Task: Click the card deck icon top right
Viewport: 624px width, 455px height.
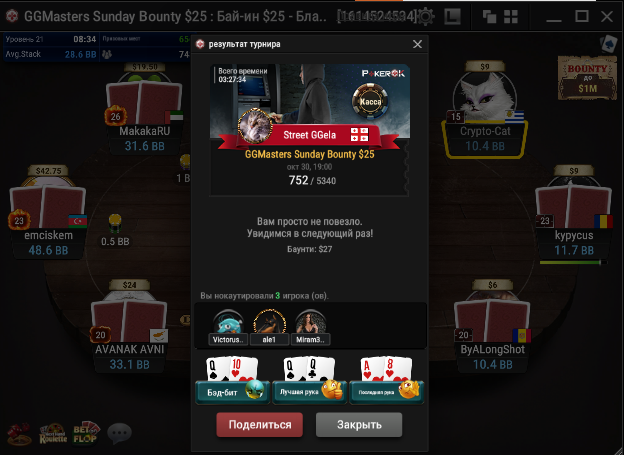Action: (x=609, y=44)
